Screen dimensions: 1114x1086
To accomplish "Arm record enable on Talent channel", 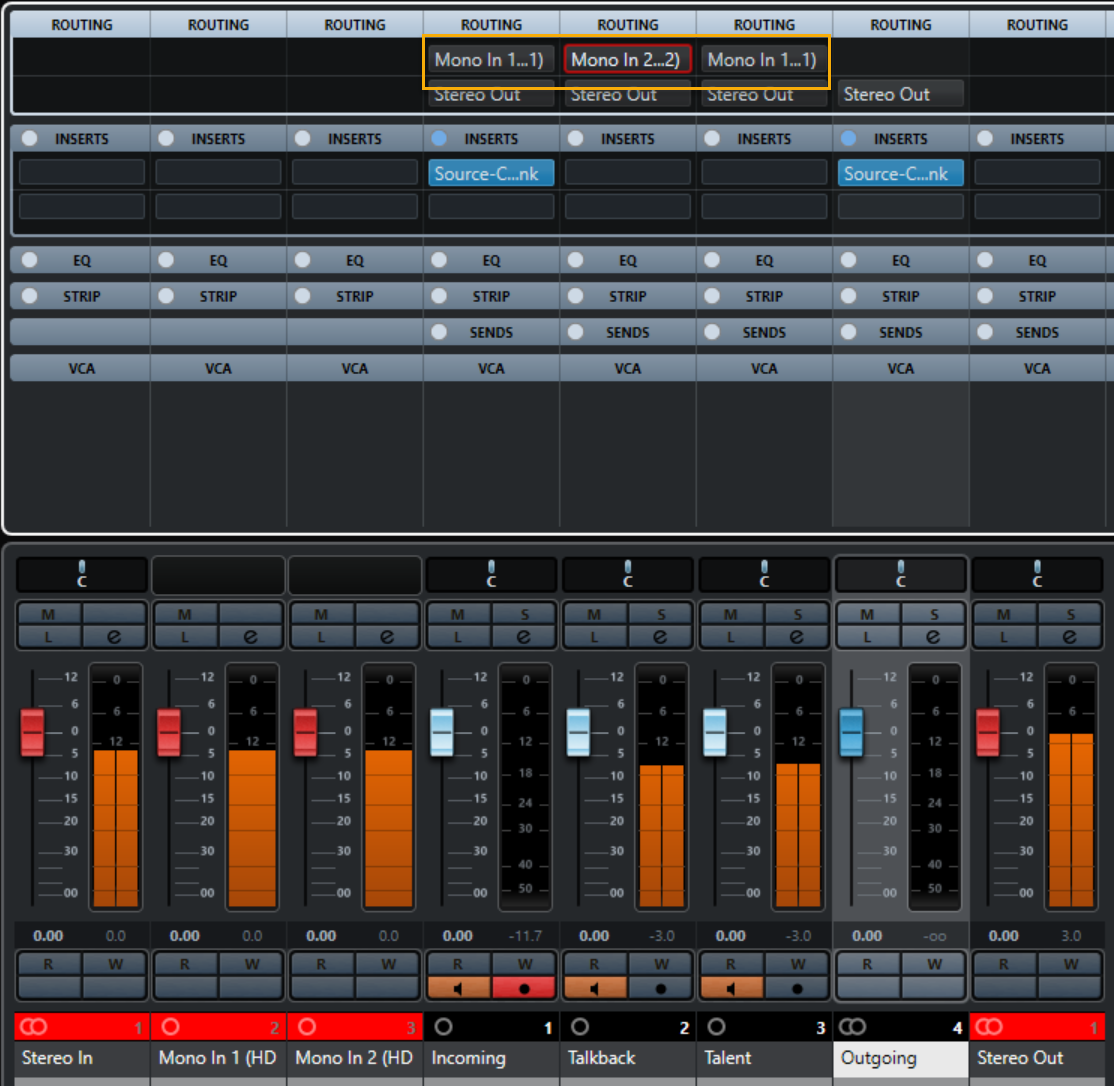I will [x=797, y=989].
